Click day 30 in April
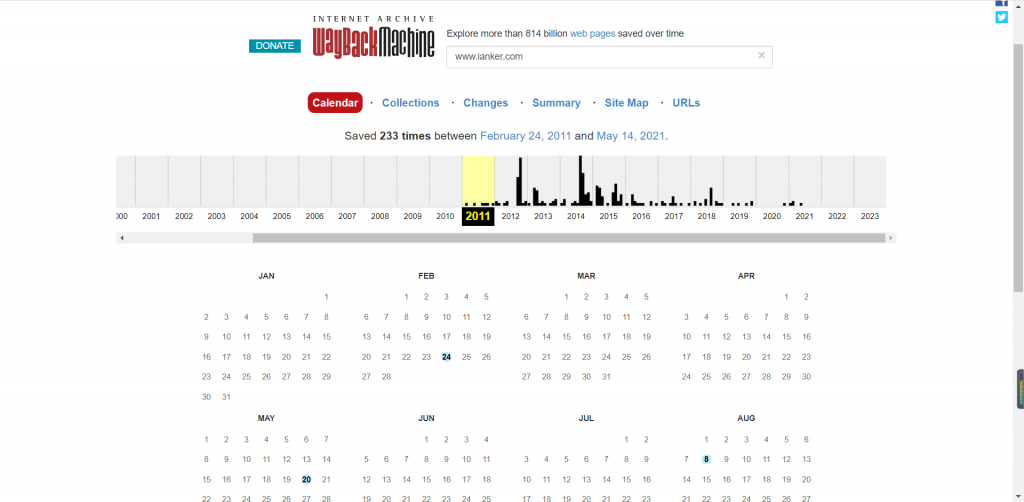1024x502 pixels. click(807, 377)
